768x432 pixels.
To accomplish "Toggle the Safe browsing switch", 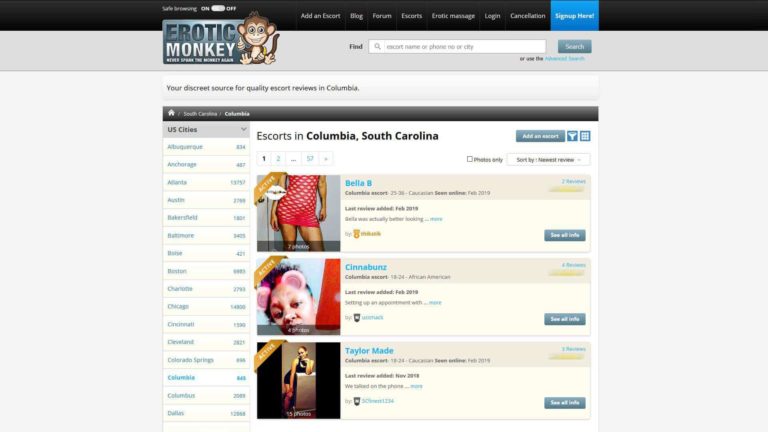I will click(x=218, y=8).
